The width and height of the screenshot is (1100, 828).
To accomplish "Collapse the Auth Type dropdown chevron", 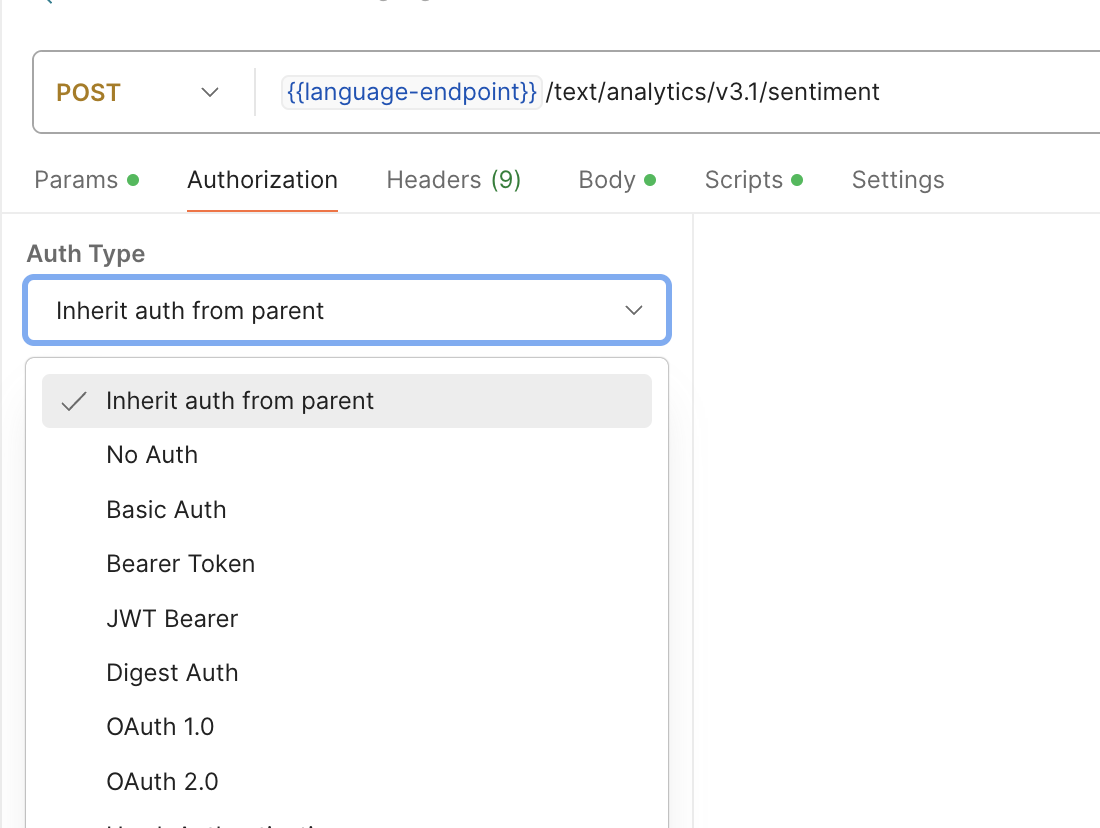I will coord(634,311).
